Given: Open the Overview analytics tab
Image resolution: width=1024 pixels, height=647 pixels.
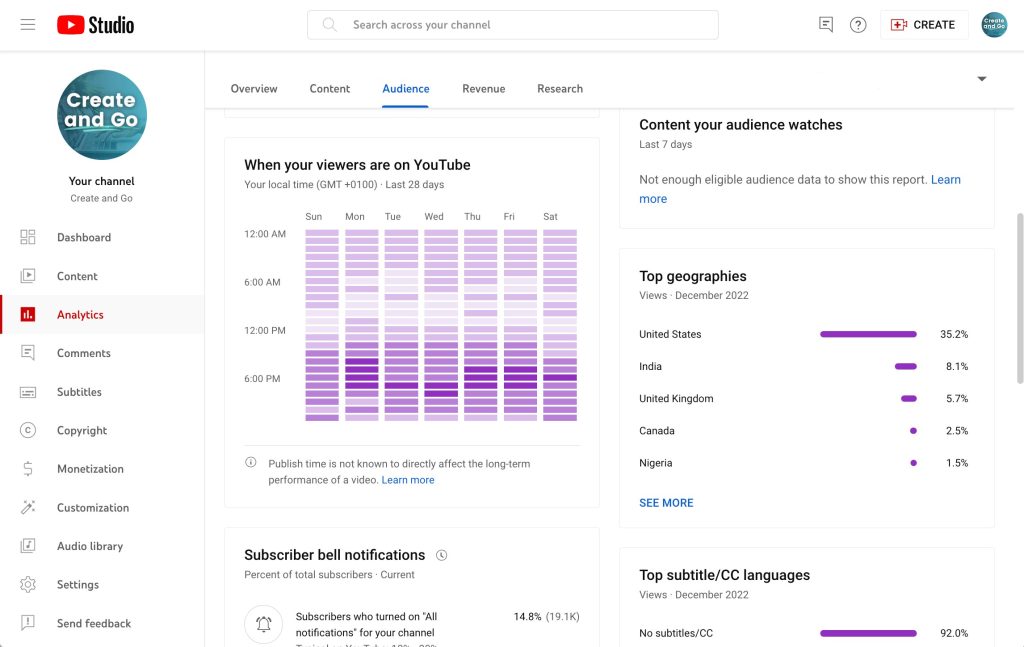Looking at the screenshot, I should click(254, 88).
